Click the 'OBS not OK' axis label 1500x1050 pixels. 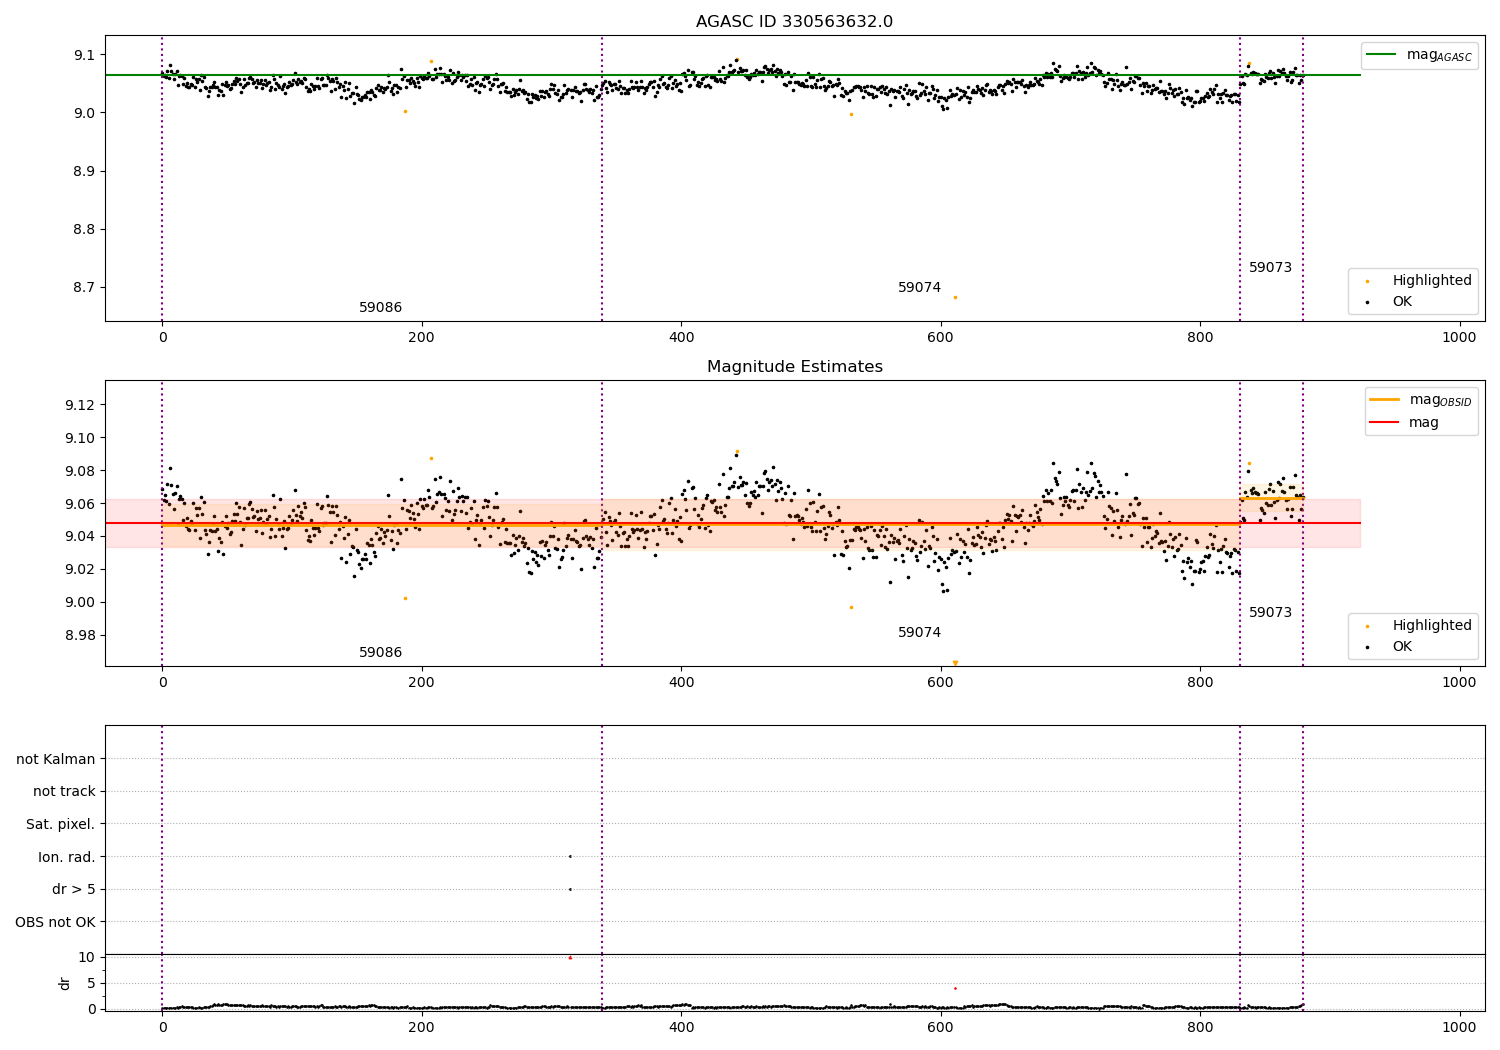(55, 922)
